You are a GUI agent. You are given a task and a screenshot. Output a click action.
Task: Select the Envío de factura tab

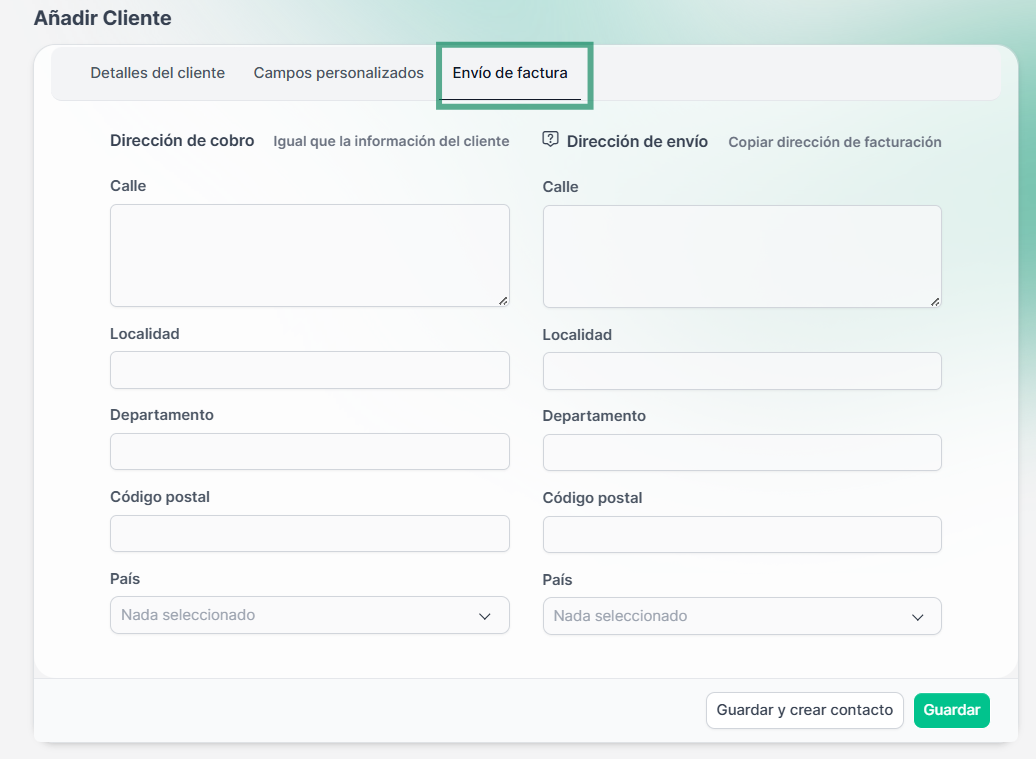510,73
